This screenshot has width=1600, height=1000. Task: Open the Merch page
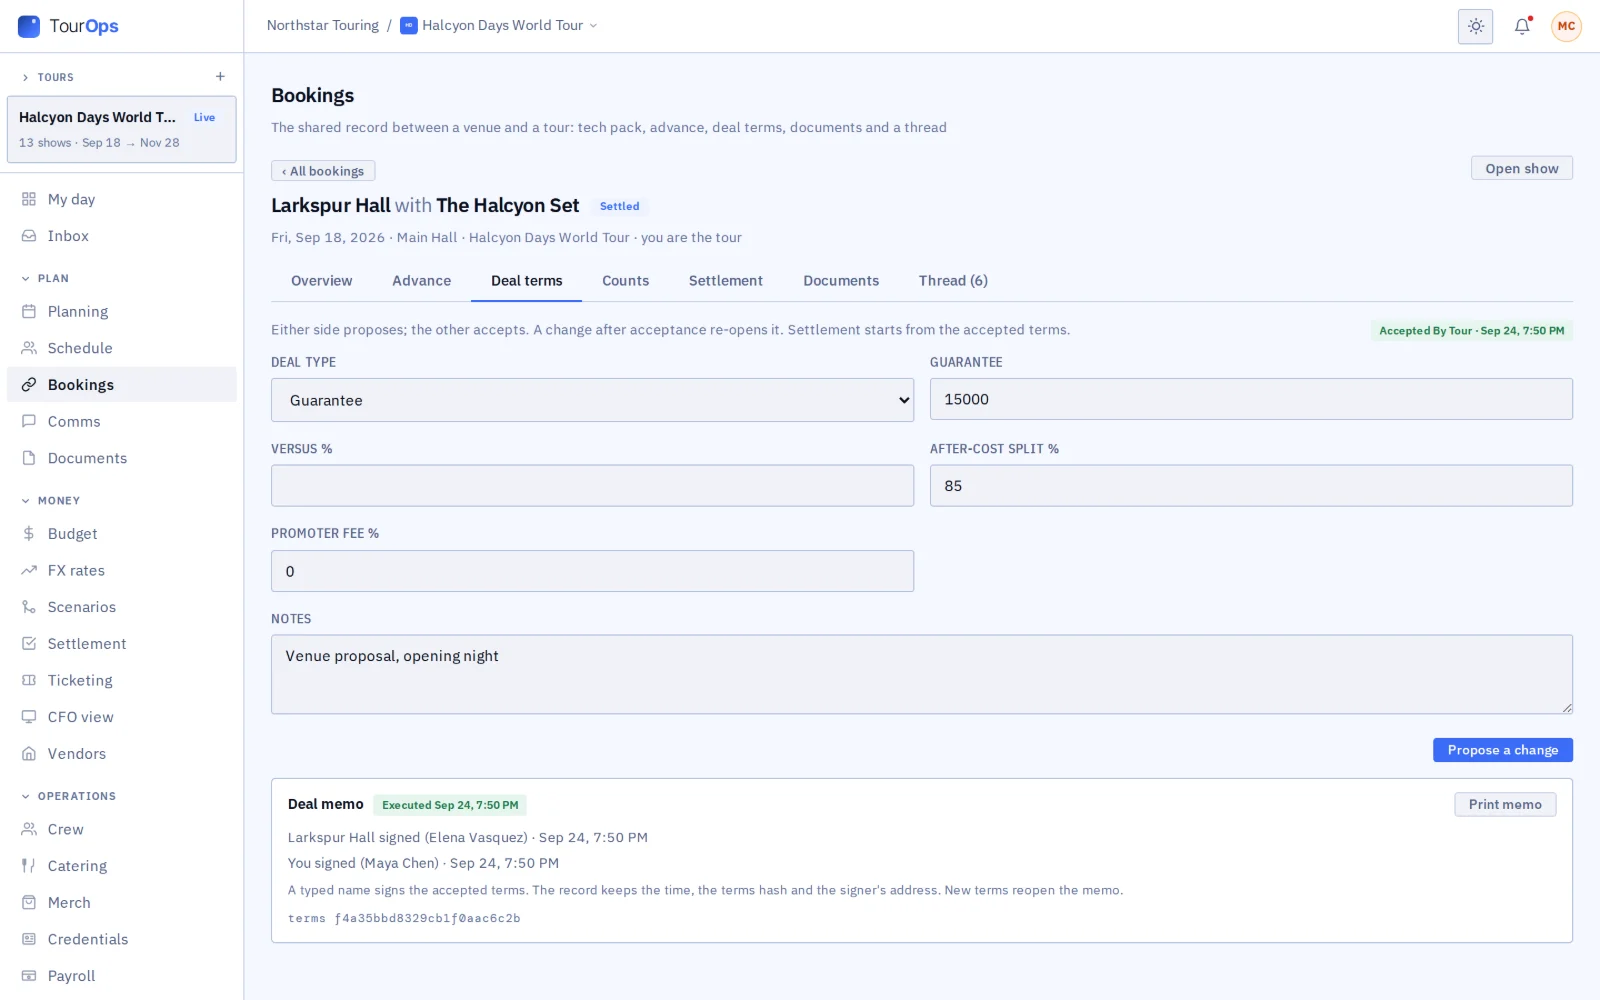(122, 903)
